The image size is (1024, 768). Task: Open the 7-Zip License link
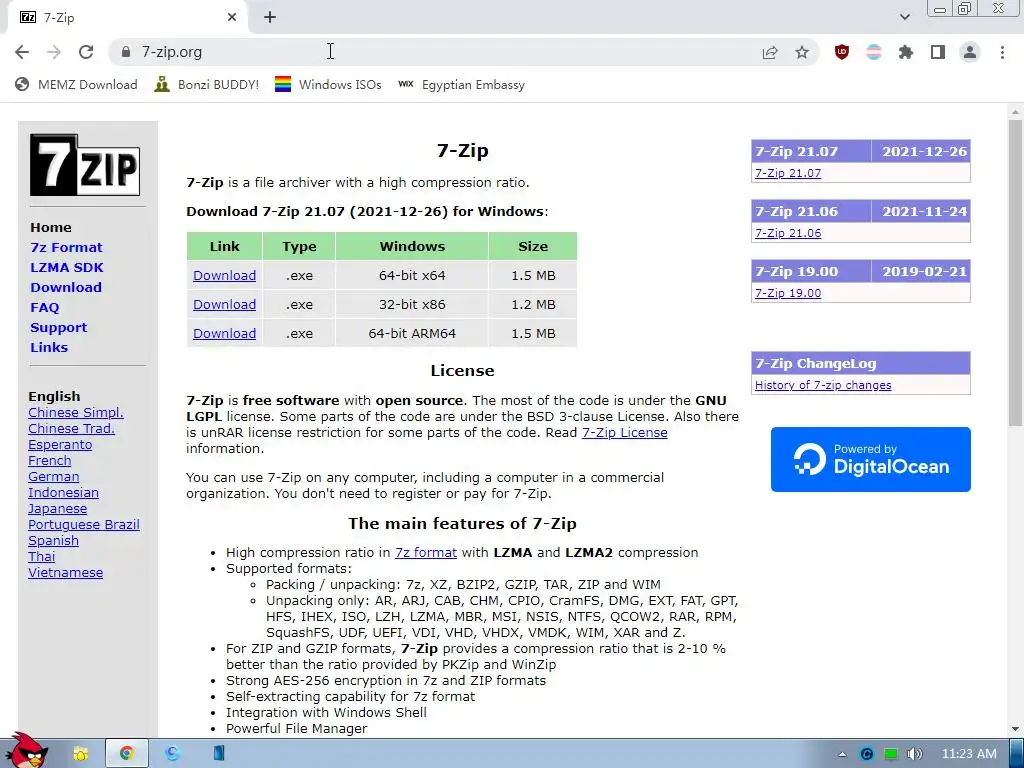pos(624,432)
